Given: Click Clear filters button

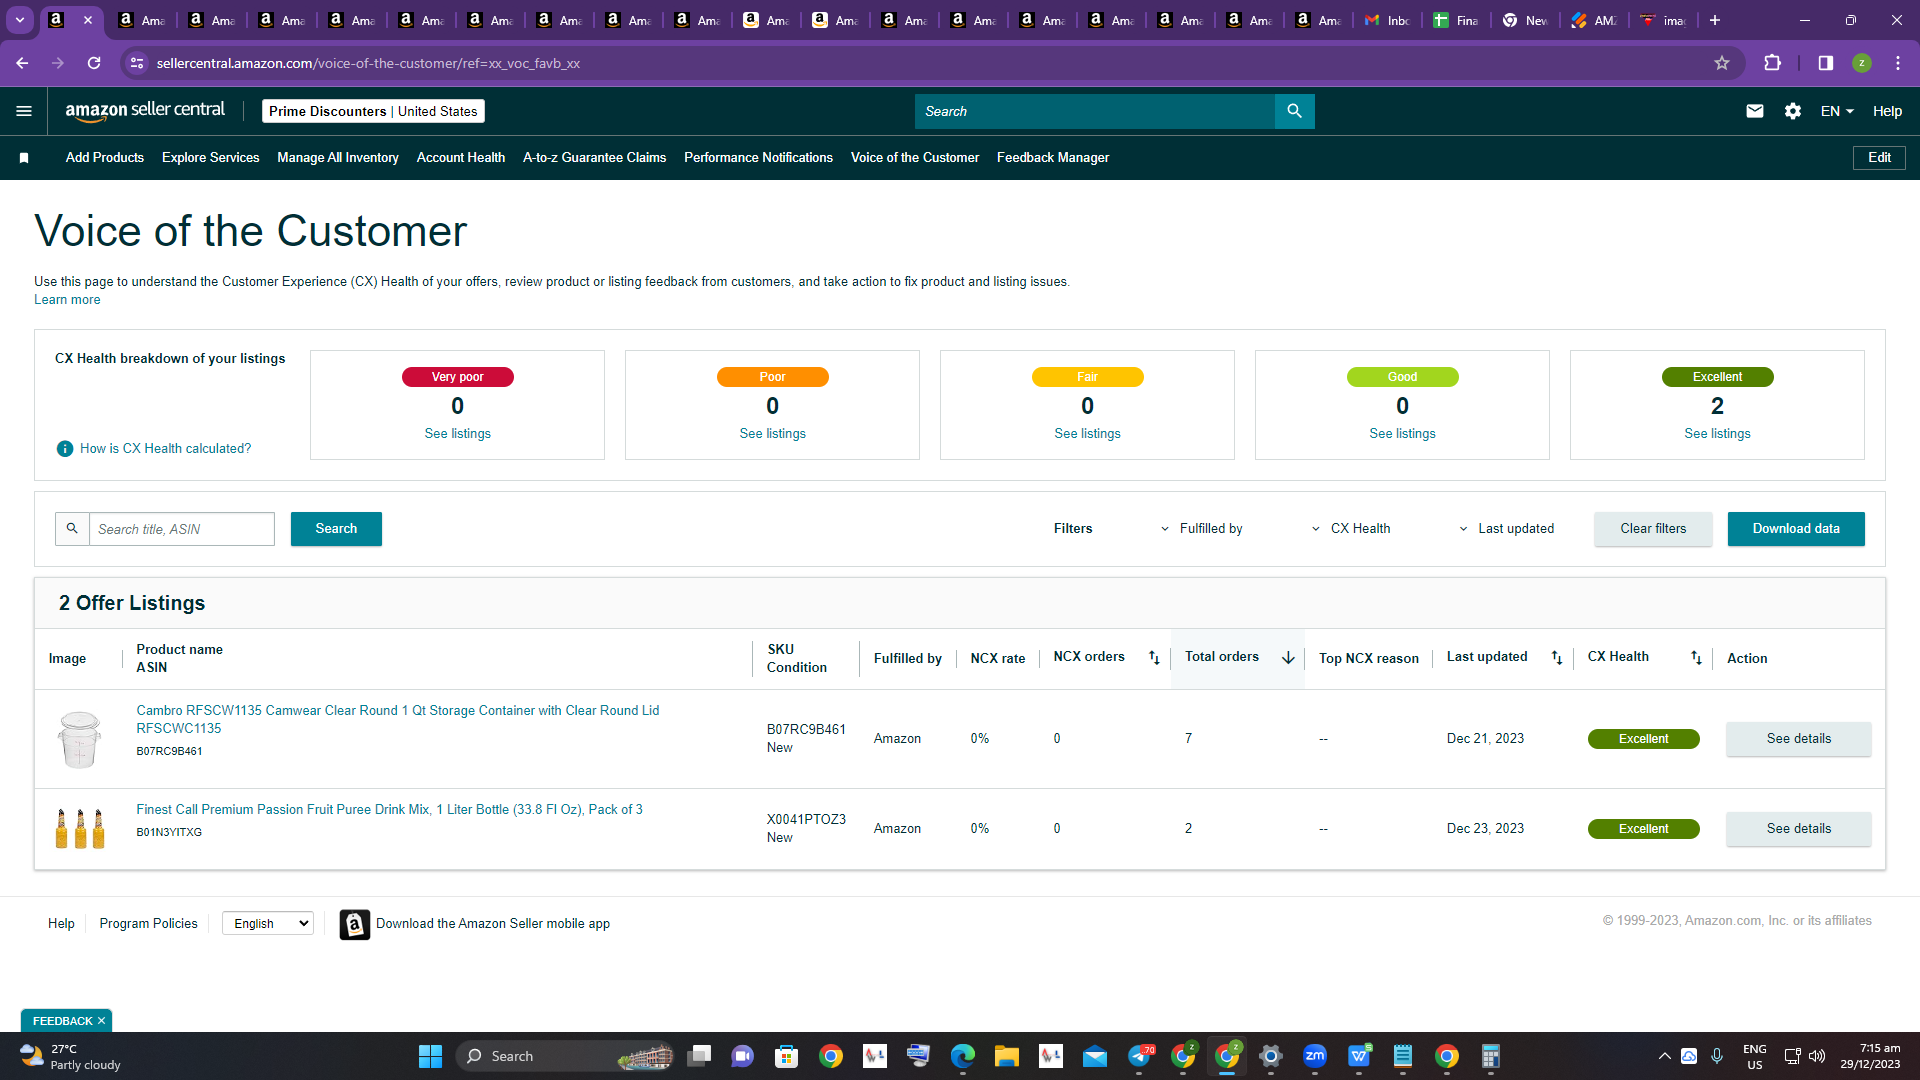Looking at the screenshot, I should [x=1653, y=529].
